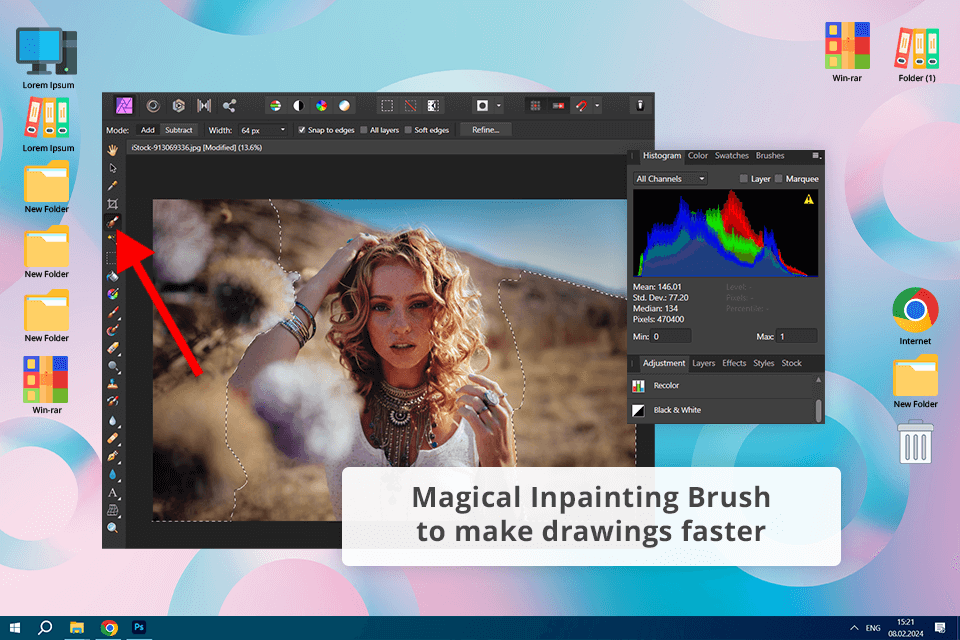Click the Invert Pixel Selection icon
The height and width of the screenshot is (640, 960).
pyautogui.click(x=433, y=106)
